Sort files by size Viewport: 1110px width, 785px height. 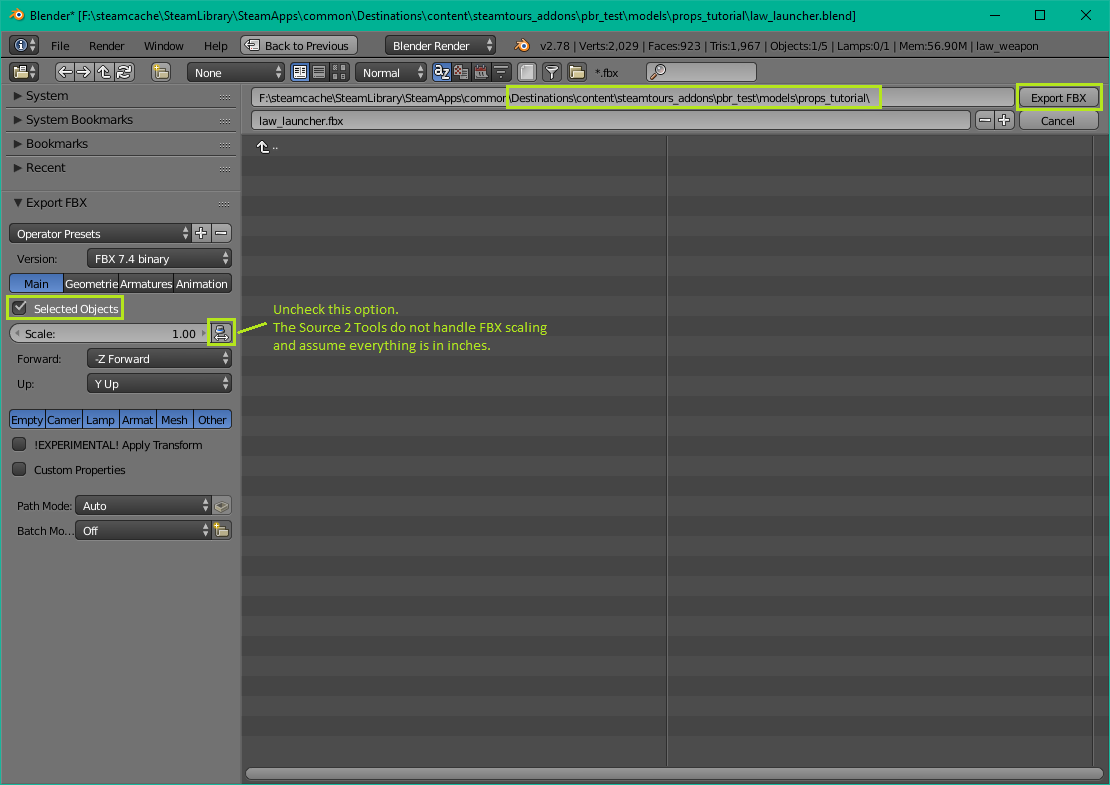[x=500, y=72]
